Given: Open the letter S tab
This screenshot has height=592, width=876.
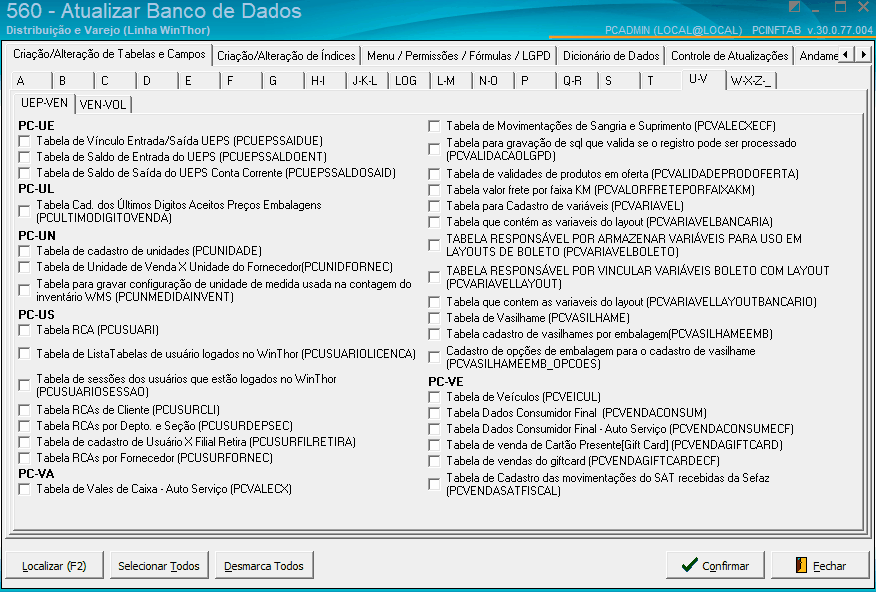Looking at the screenshot, I should pyautogui.click(x=619, y=81).
